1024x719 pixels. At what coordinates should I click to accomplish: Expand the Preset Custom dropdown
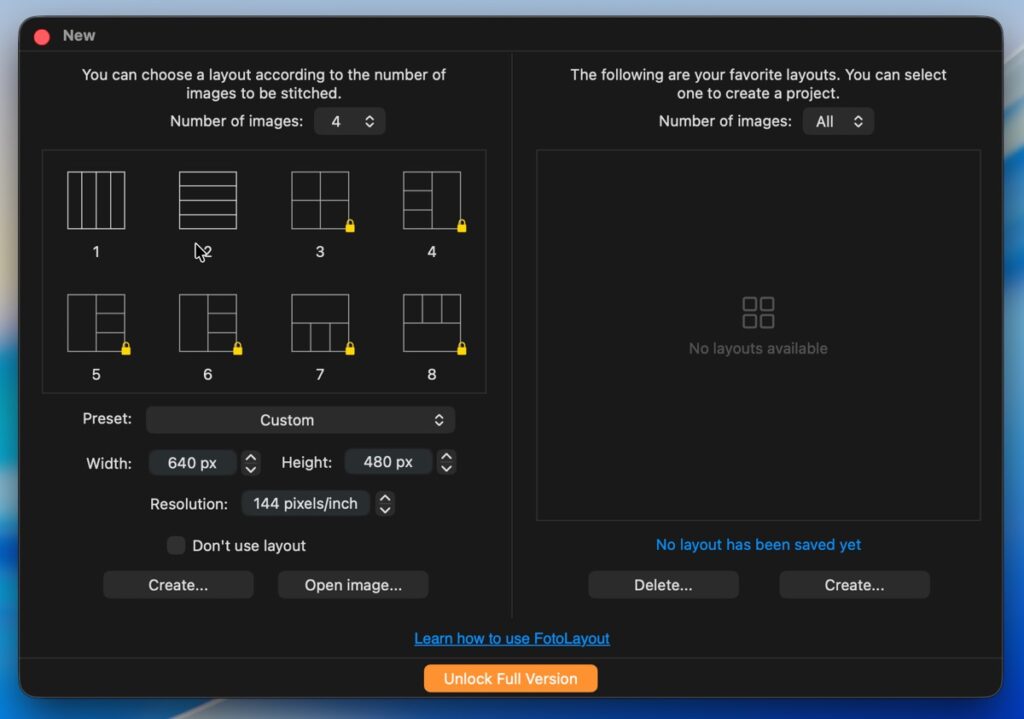coord(300,420)
